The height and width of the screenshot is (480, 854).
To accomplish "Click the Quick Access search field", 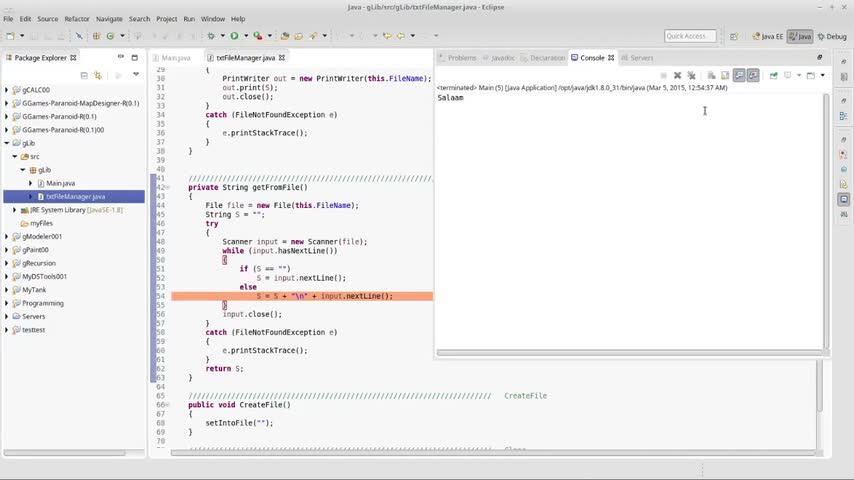I will pos(690,36).
